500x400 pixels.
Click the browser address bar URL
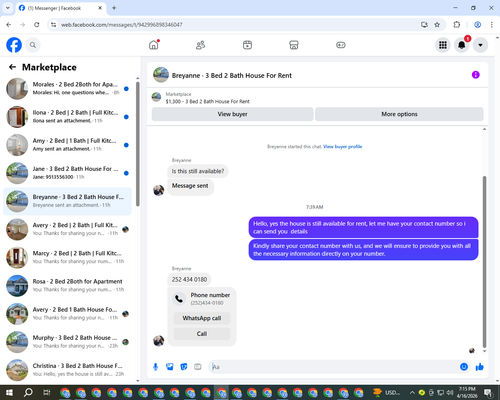(122, 25)
